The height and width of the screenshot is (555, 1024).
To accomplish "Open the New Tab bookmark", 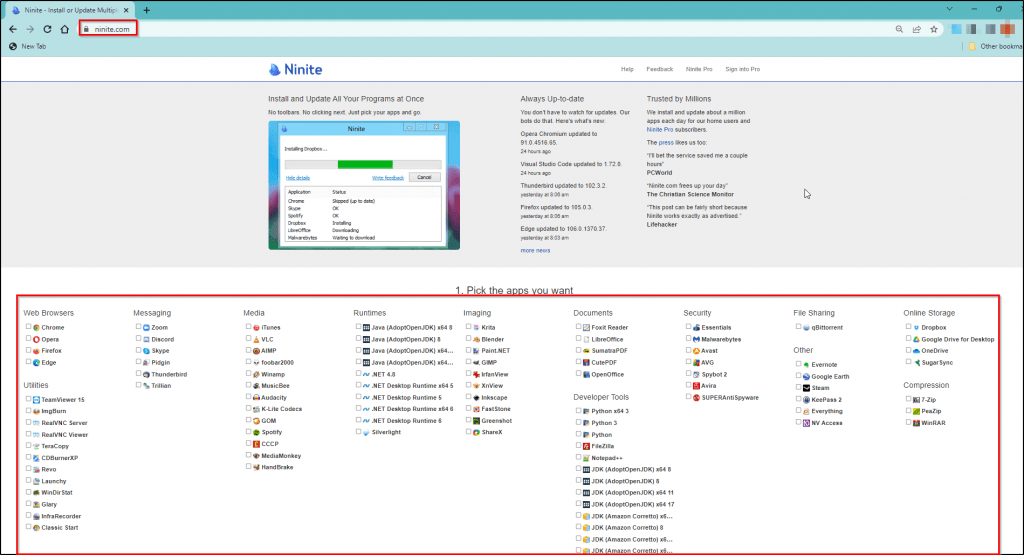I will (x=27, y=46).
